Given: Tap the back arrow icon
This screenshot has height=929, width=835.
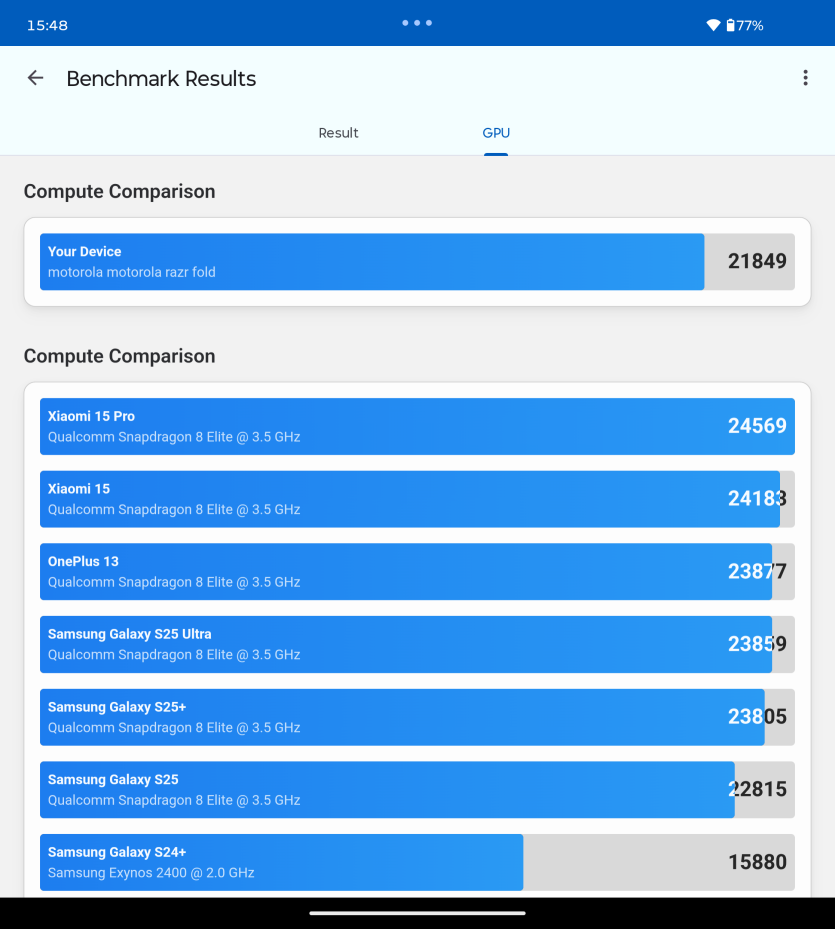Looking at the screenshot, I should [36, 78].
